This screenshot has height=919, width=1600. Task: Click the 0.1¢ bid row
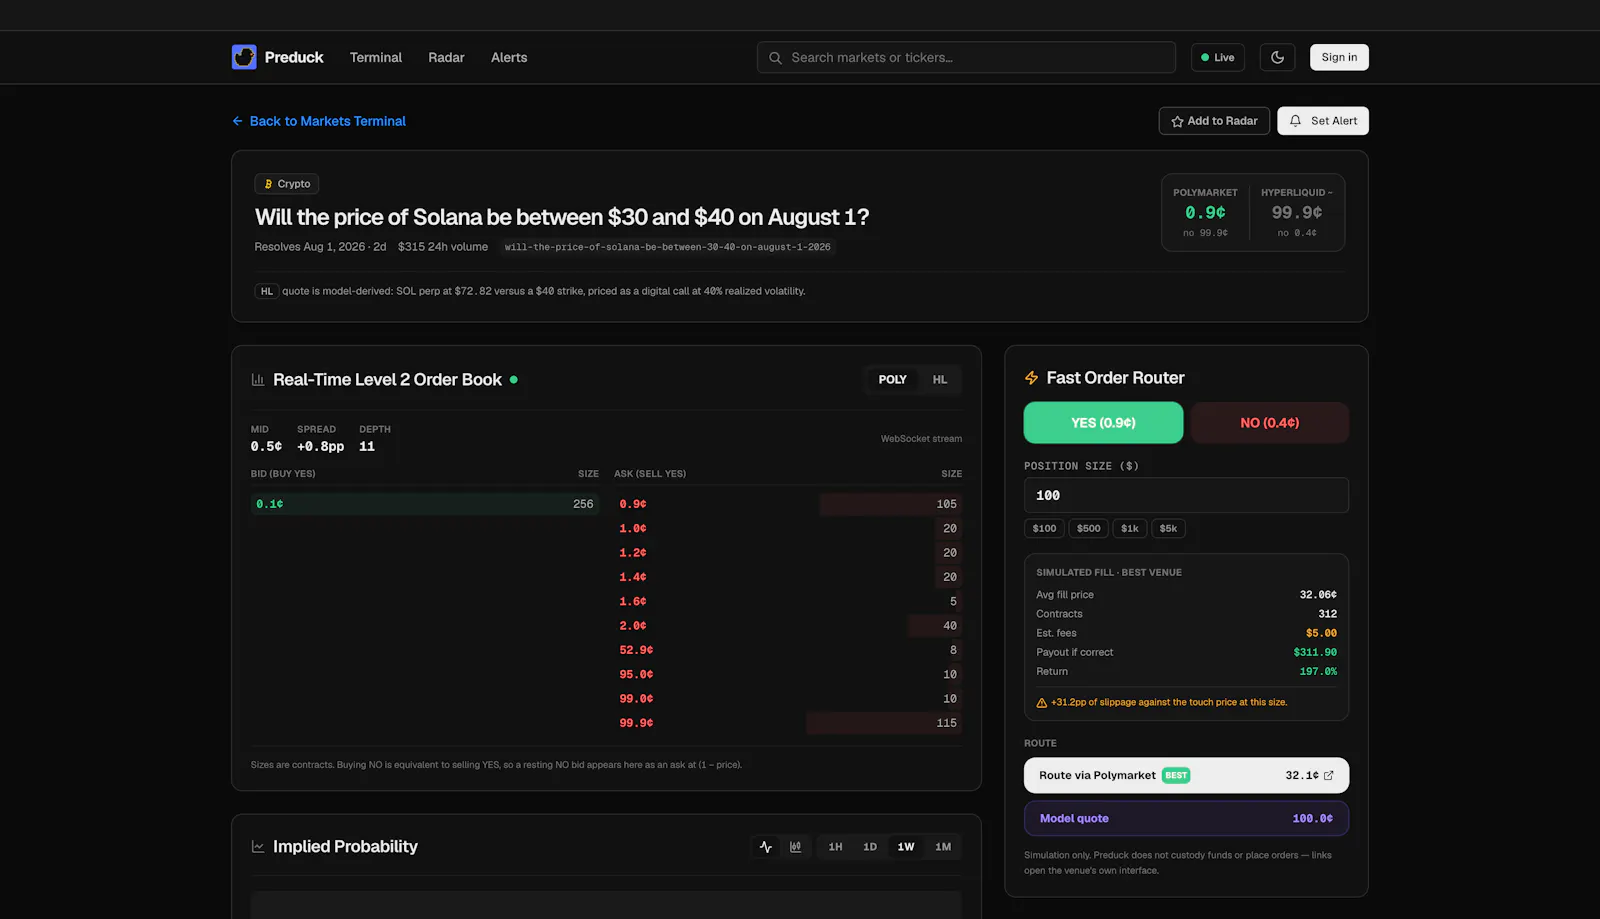point(425,504)
